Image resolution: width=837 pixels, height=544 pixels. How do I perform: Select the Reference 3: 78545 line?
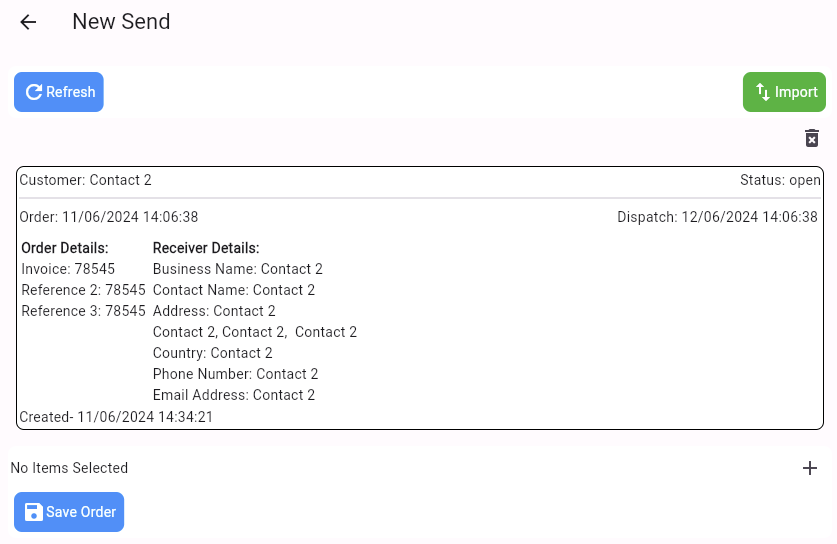click(83, 311)
